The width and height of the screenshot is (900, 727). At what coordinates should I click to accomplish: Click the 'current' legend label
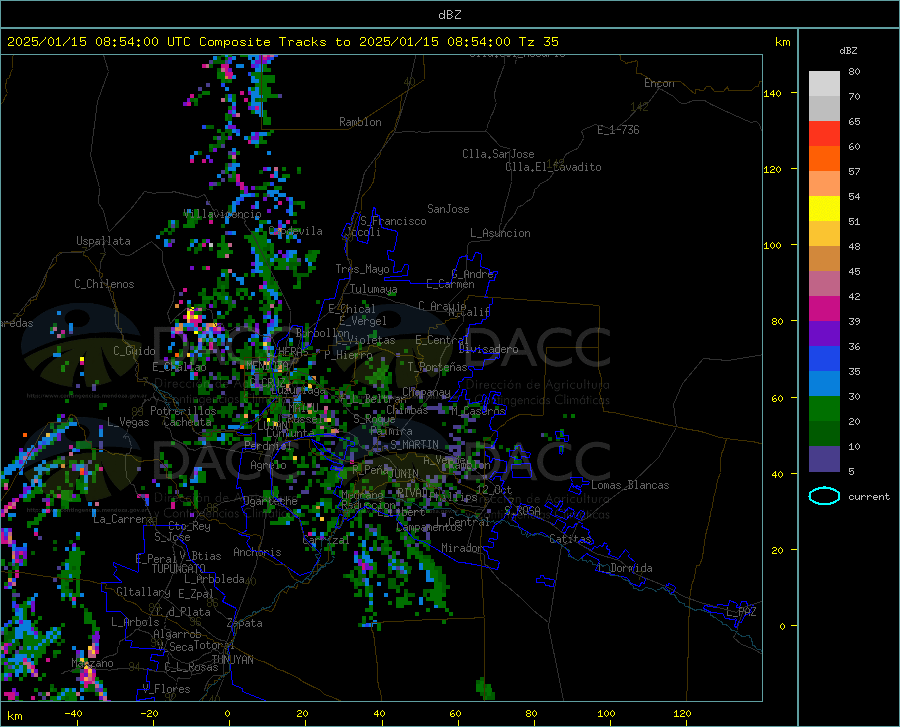point(868,496)
